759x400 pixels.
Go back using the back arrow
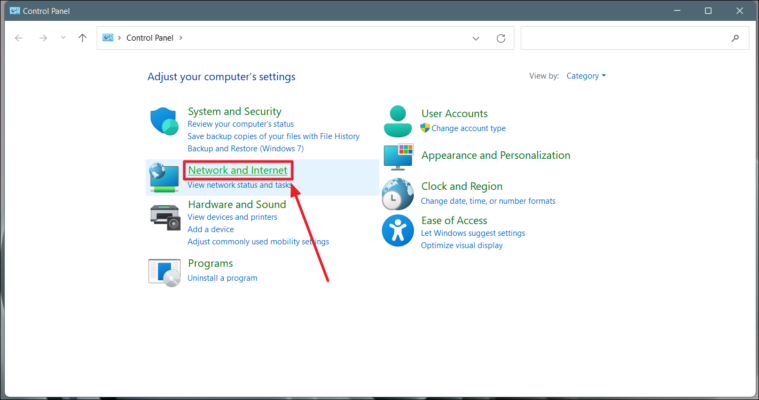(x=19, y=38)
